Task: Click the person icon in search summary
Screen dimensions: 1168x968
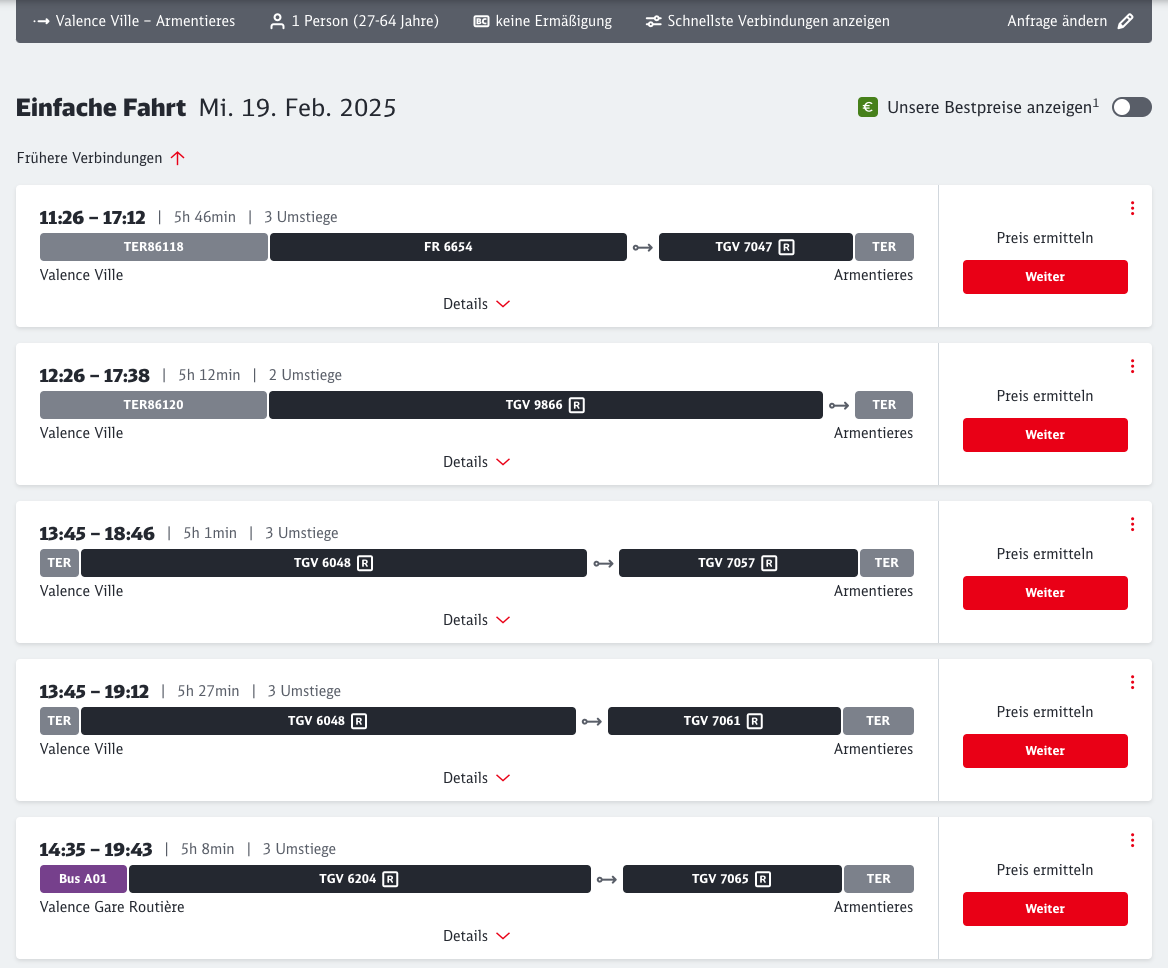Action: tap(277, 21)
